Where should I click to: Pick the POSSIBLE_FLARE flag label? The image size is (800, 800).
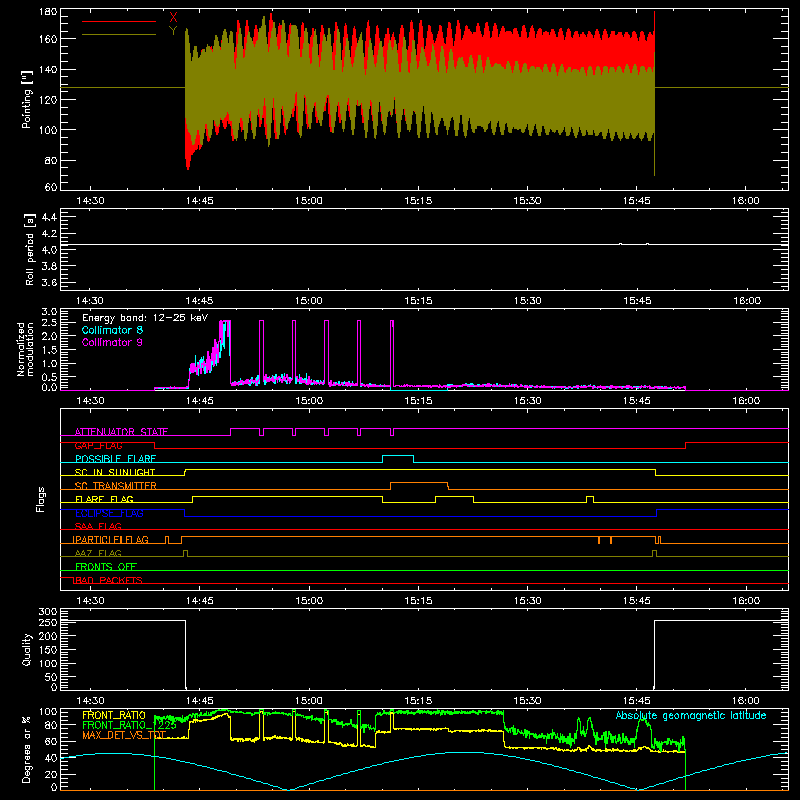115,459
